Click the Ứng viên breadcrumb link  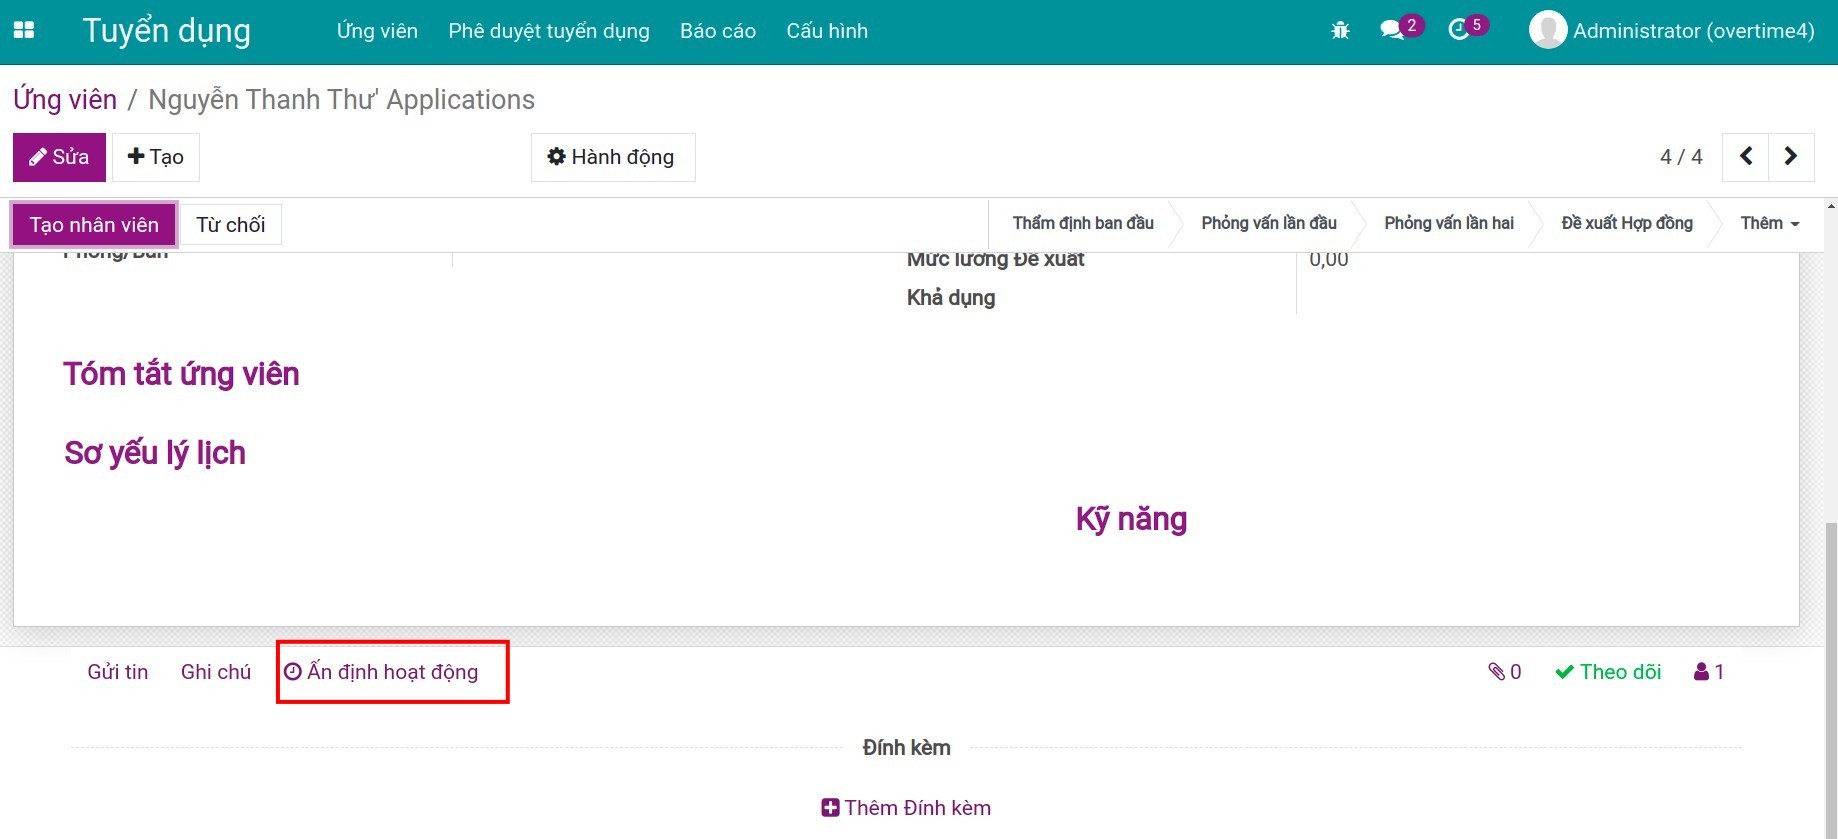[65, 99]
